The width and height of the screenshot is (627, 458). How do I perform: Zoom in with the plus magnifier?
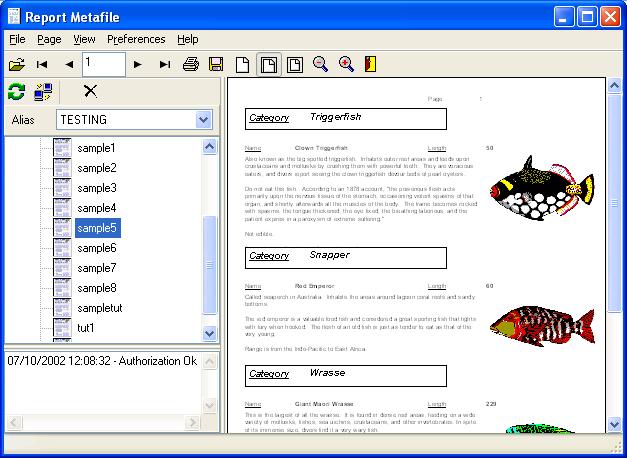click(346, 64)
